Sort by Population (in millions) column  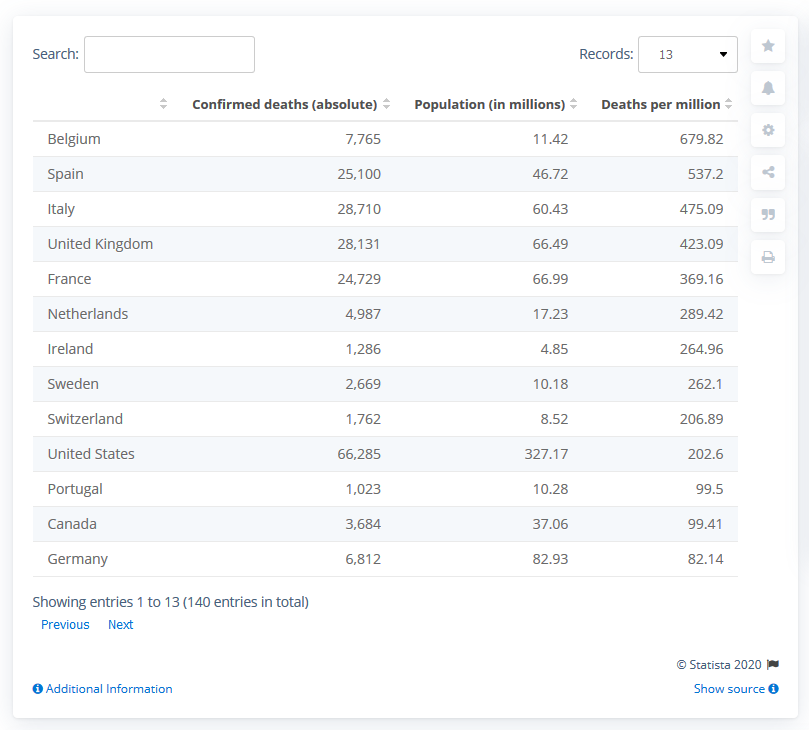(490, 104)
